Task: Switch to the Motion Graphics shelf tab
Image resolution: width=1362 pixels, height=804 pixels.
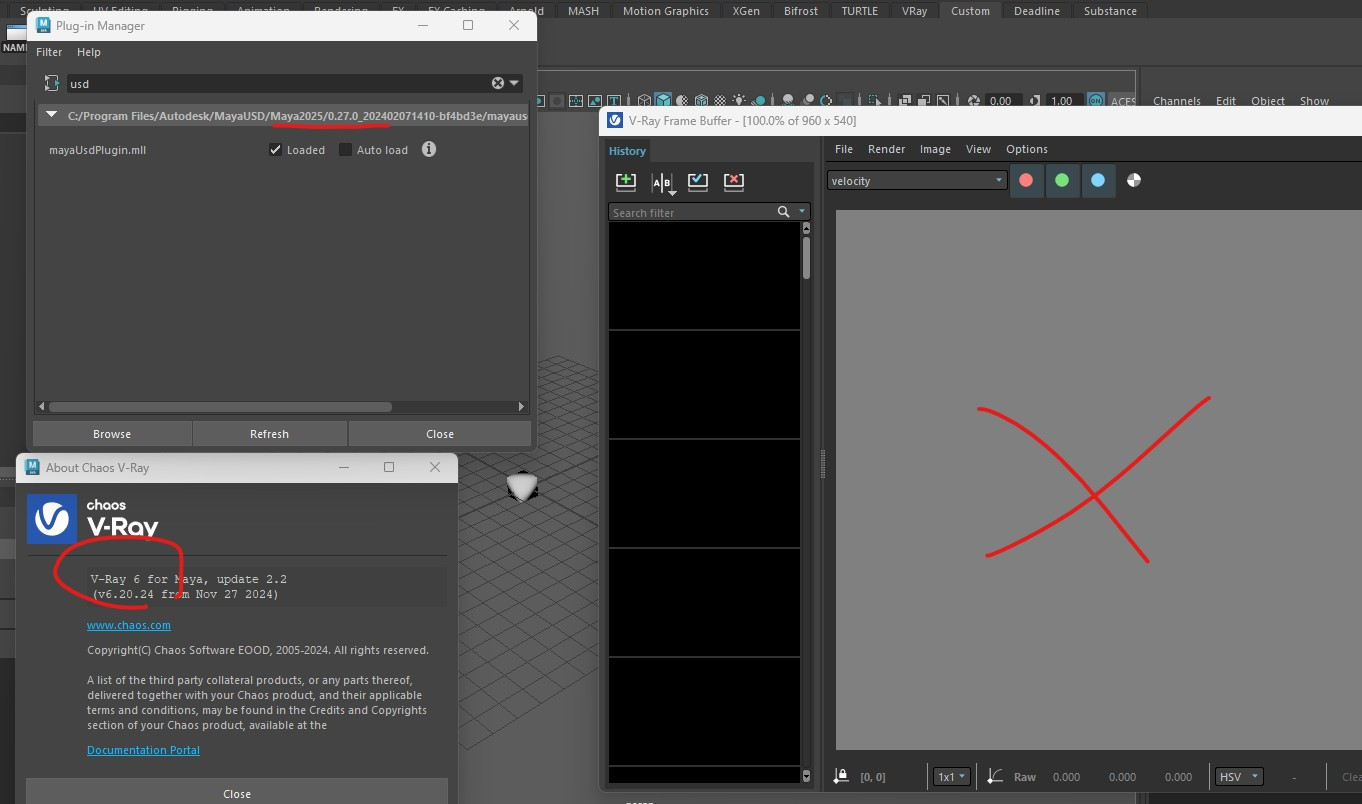Action: (x=666, y=11)
